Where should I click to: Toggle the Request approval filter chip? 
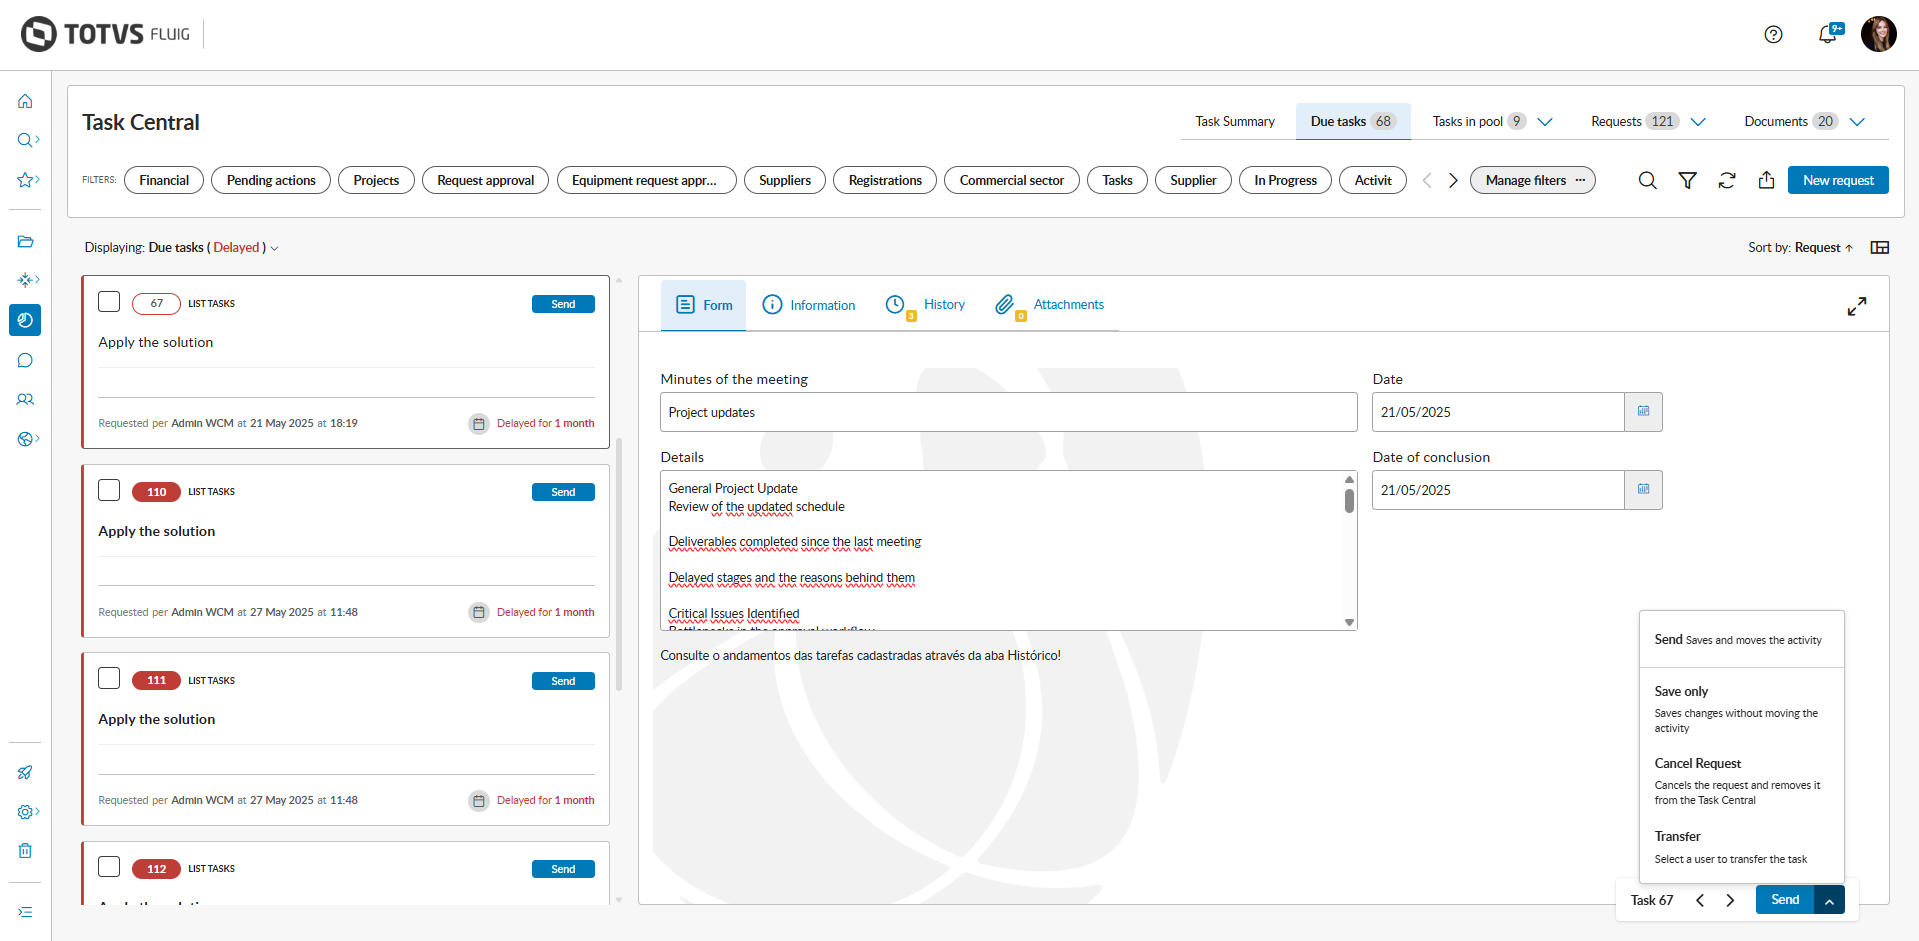click(486, 180)
